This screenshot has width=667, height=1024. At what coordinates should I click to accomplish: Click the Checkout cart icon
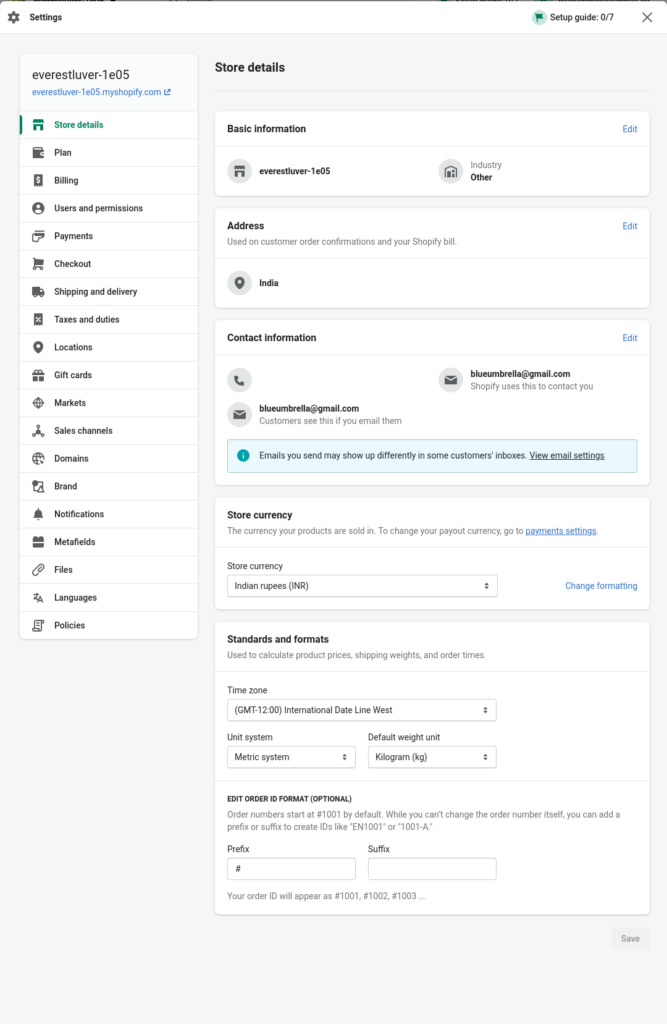pos(39,264)
